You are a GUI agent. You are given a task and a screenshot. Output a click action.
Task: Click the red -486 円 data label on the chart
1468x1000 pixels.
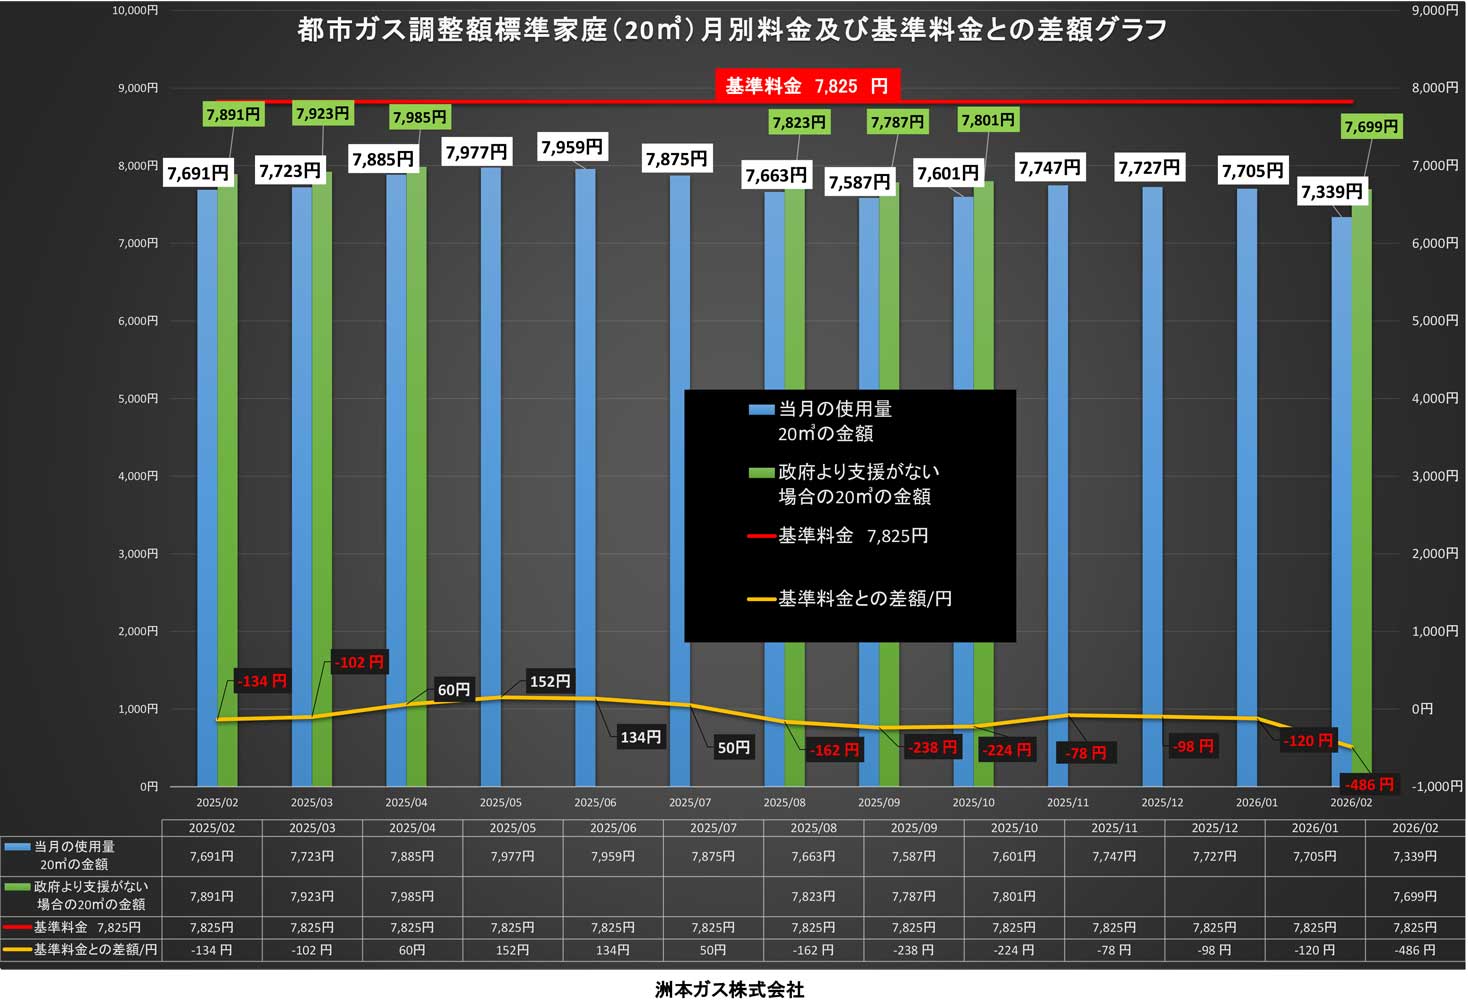point(1369,785)
